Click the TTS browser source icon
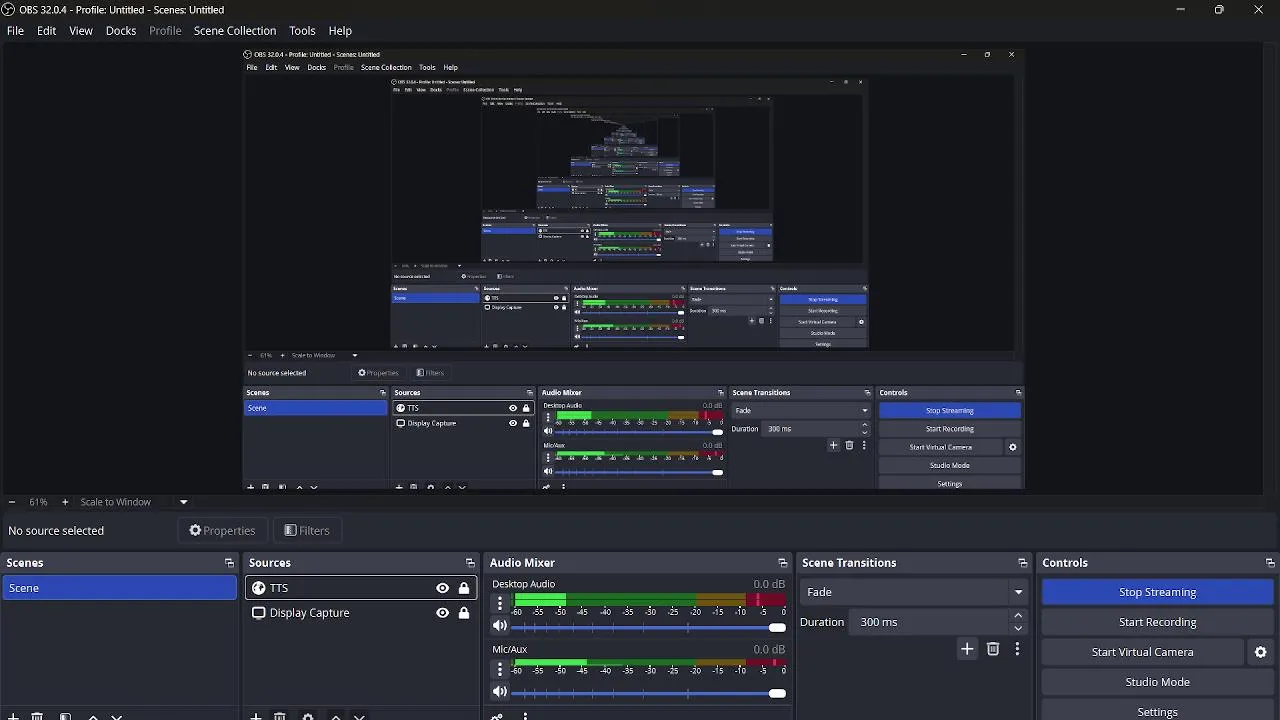This screenshot has height=720, width=1280. click(259, 588)
